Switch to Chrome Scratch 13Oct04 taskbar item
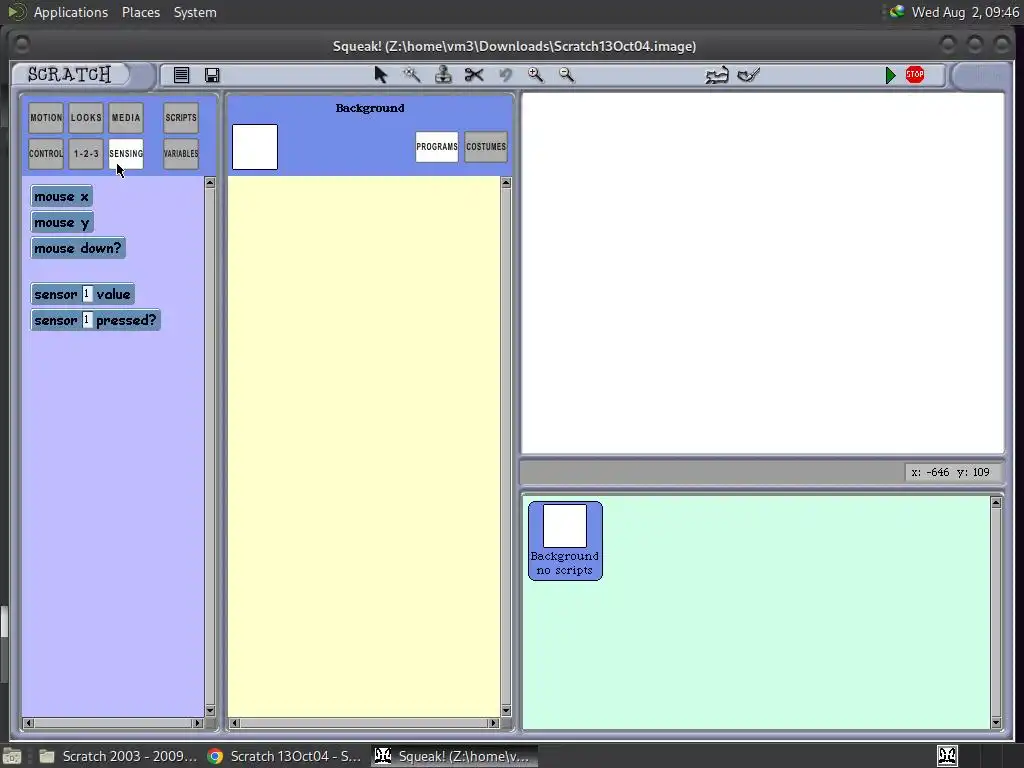The image size is (1024, 768). tap(284, 756)
